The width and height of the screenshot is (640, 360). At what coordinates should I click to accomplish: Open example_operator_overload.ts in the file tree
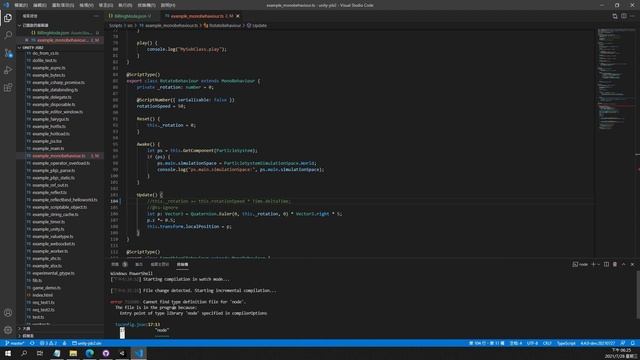click(x=61, y=163)
